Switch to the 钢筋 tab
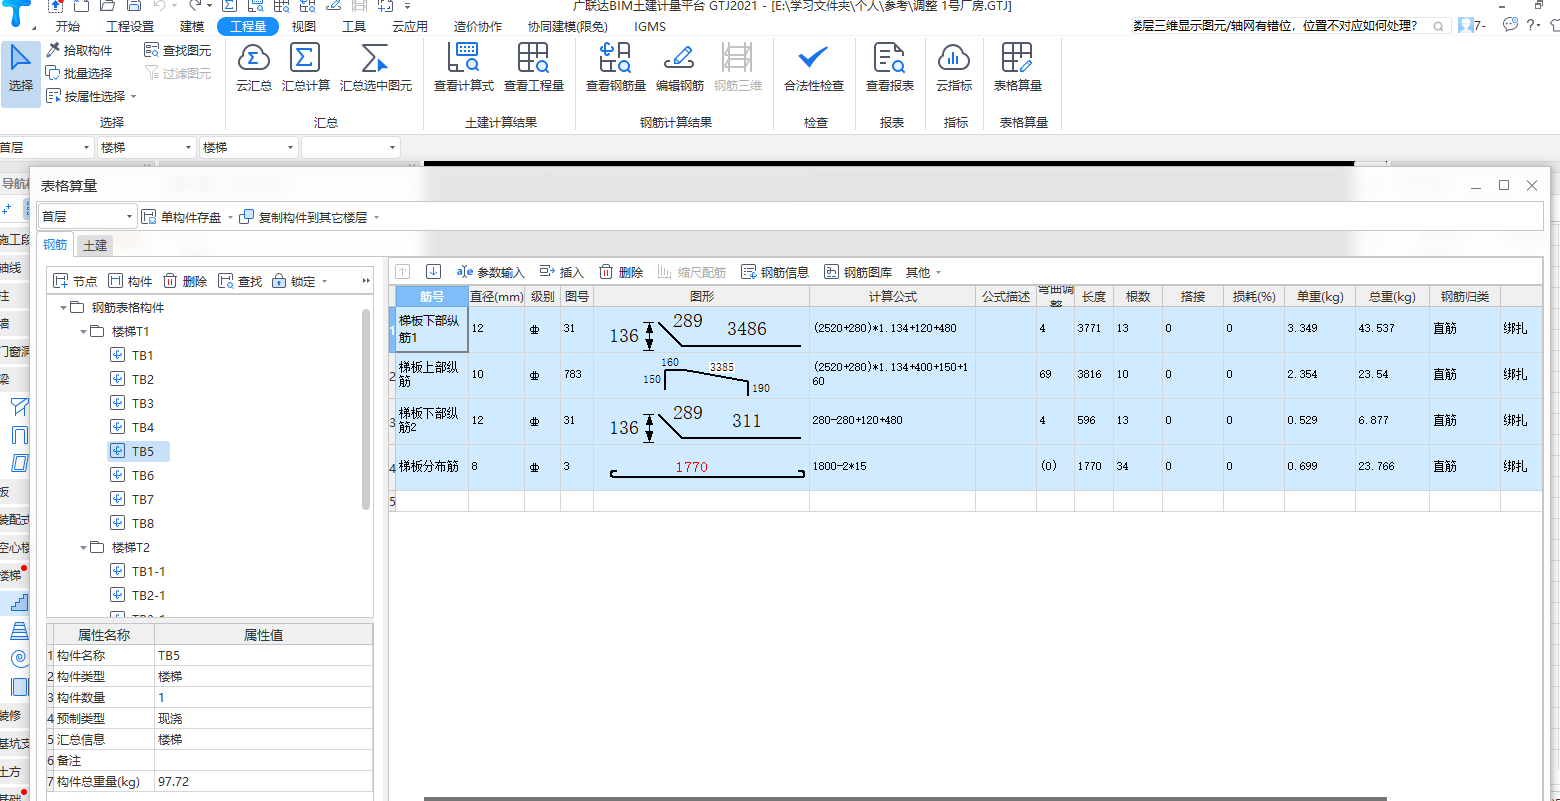This screenshot has height=801, width=1560. pyautogui.click(x=55, y=245)
